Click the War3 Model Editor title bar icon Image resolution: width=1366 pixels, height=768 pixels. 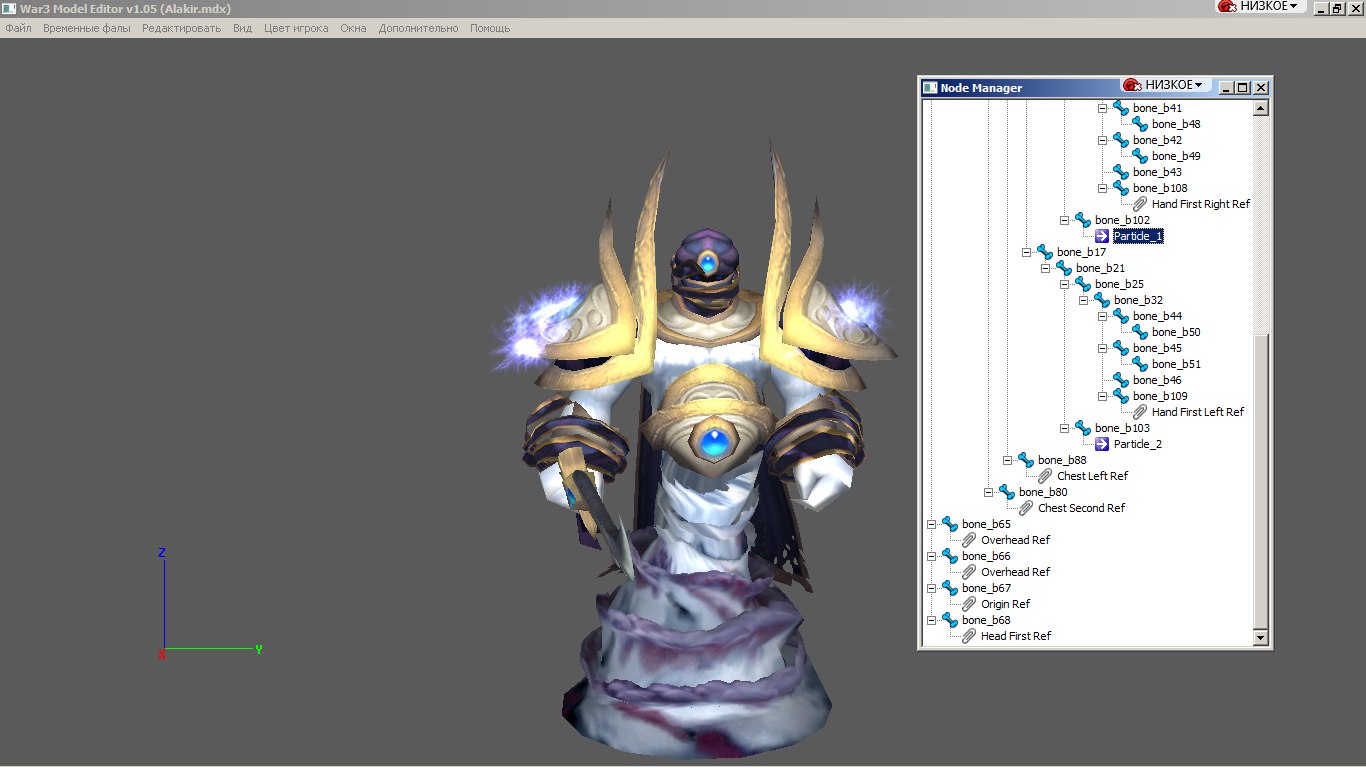coord(8,8)
